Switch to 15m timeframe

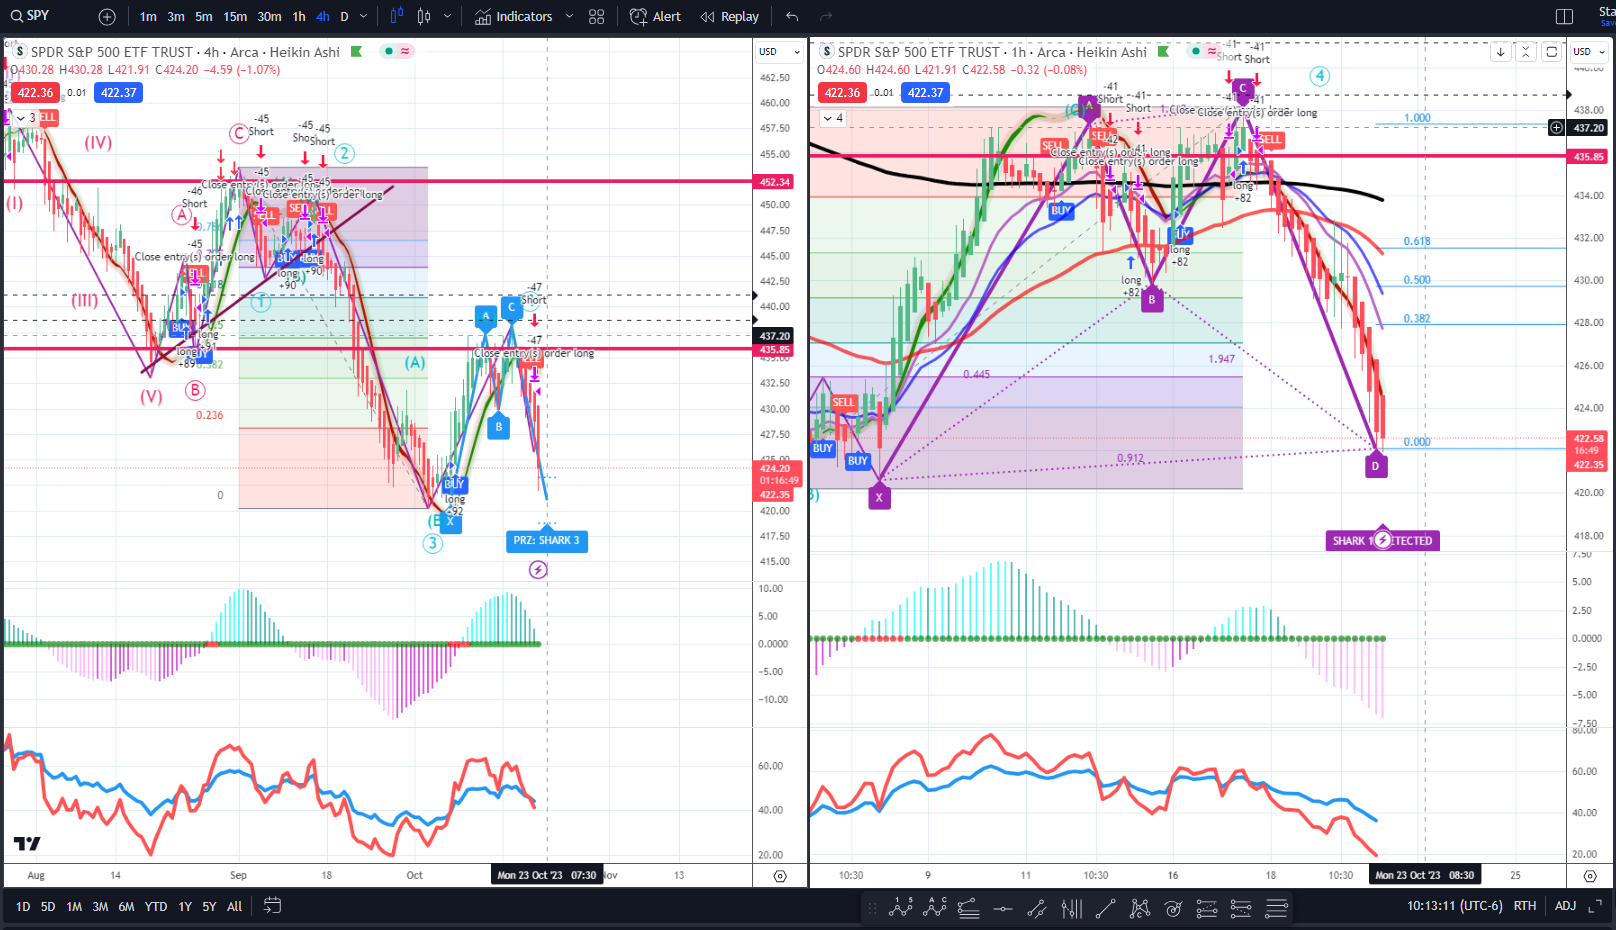coord(235,16)
